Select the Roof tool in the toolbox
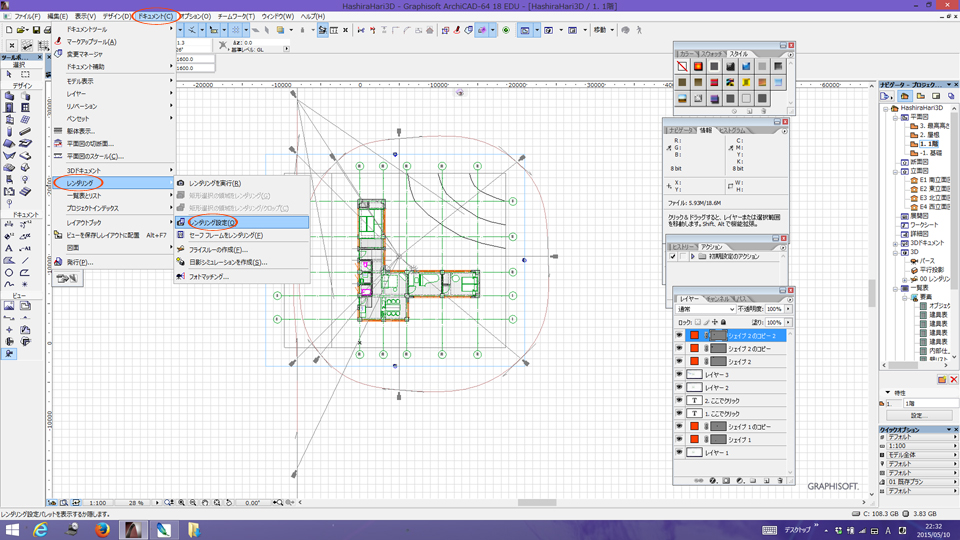The width and height of the screenshot is (960, 540). pyautogui.click(x=9, y=143)
